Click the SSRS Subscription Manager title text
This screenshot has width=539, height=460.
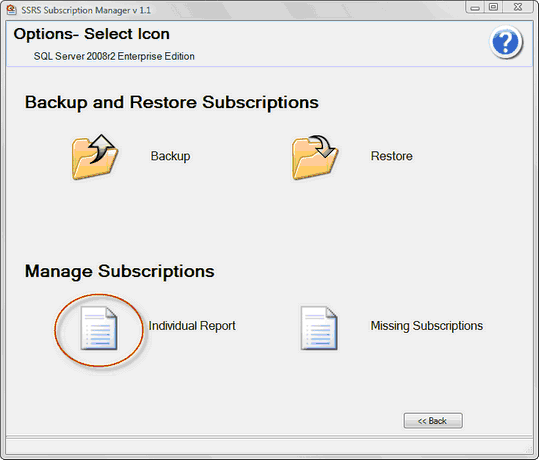coord(86,10)
